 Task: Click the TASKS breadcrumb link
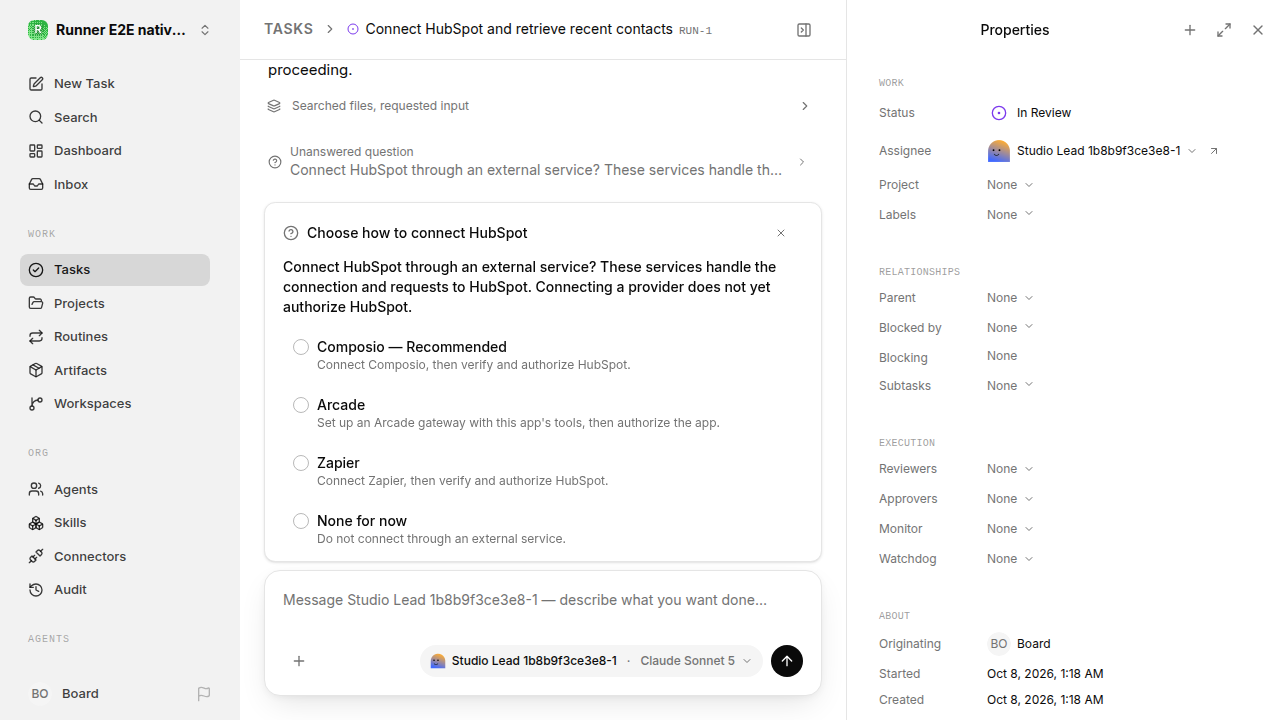point(288,29)
